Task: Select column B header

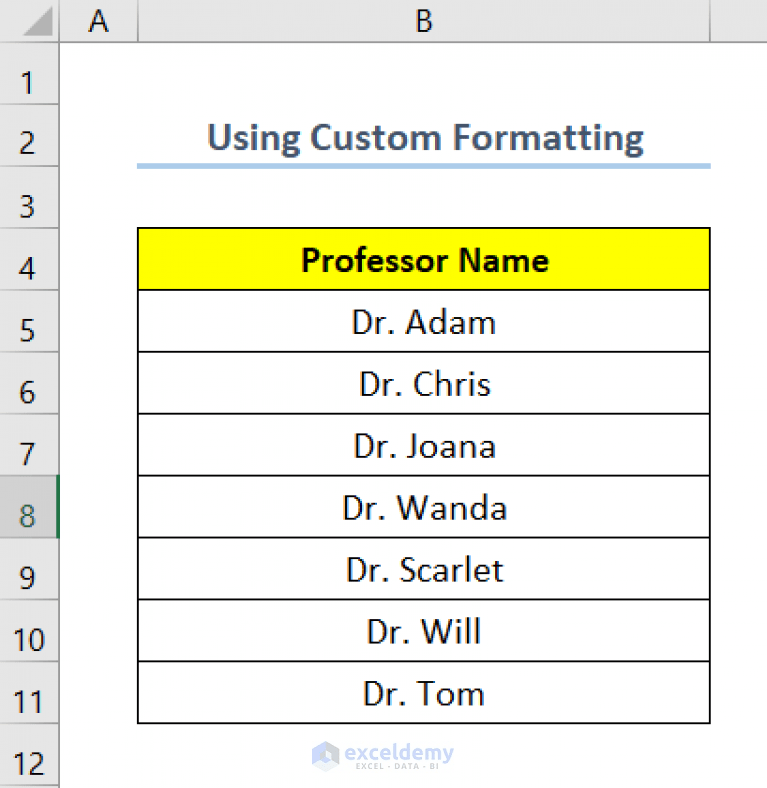Action: click(424, 21)
